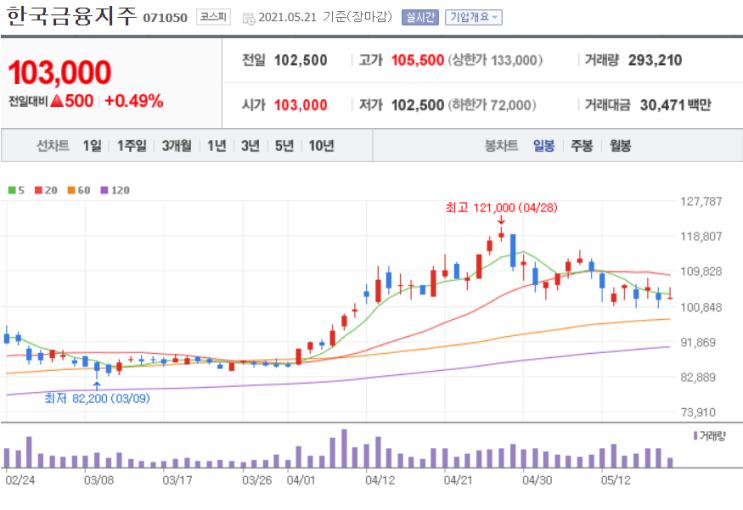The image size is (743, 510).
Task: Click the red up-triangle next to 500
Action: point(56,100)
